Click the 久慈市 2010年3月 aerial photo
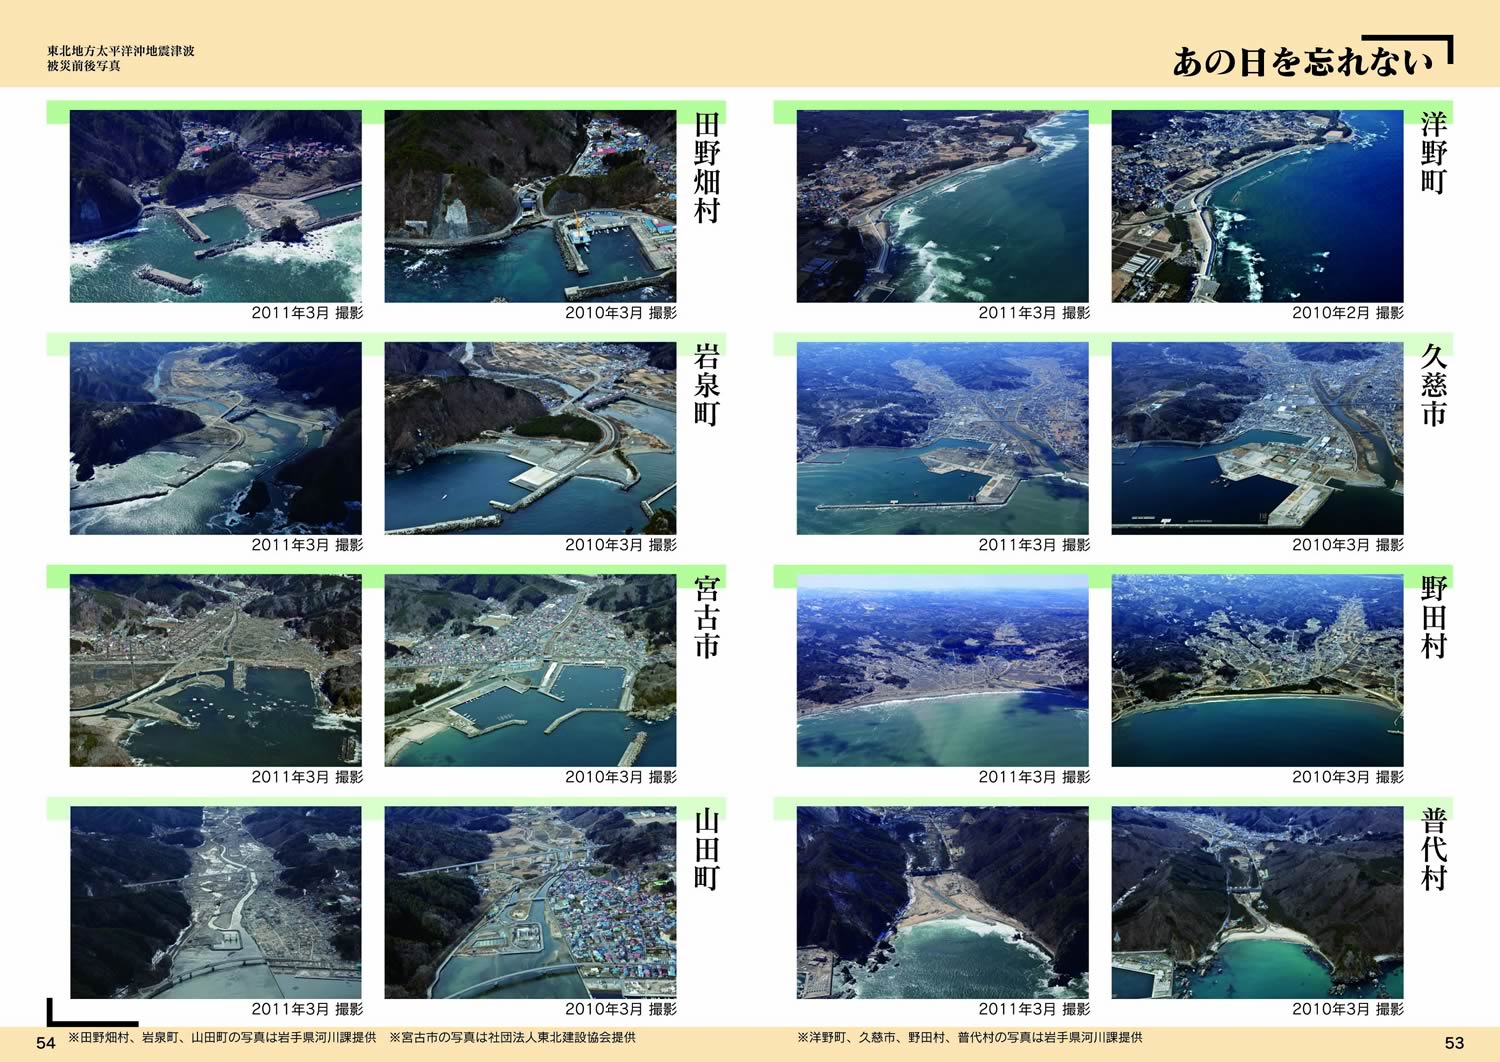1500x1062 pixels. pos(1258,438)
